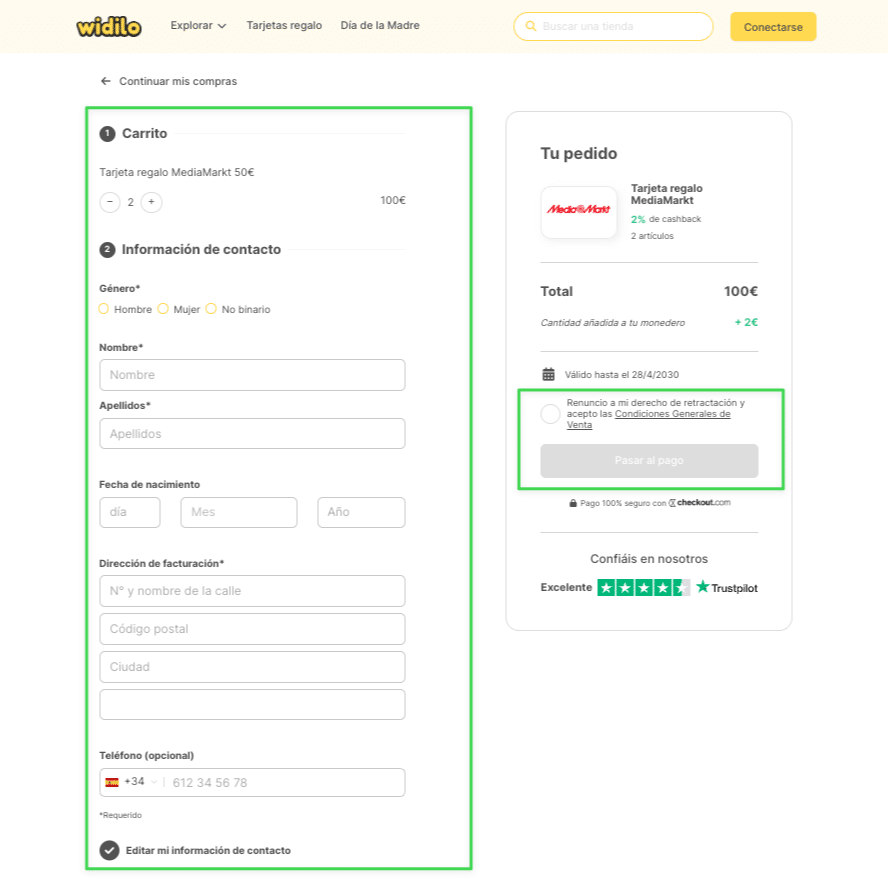Image resolution: width=888 pixels, height=880 pixels.
Task: Select the Hombre gender option
Action: click(104, 309)
